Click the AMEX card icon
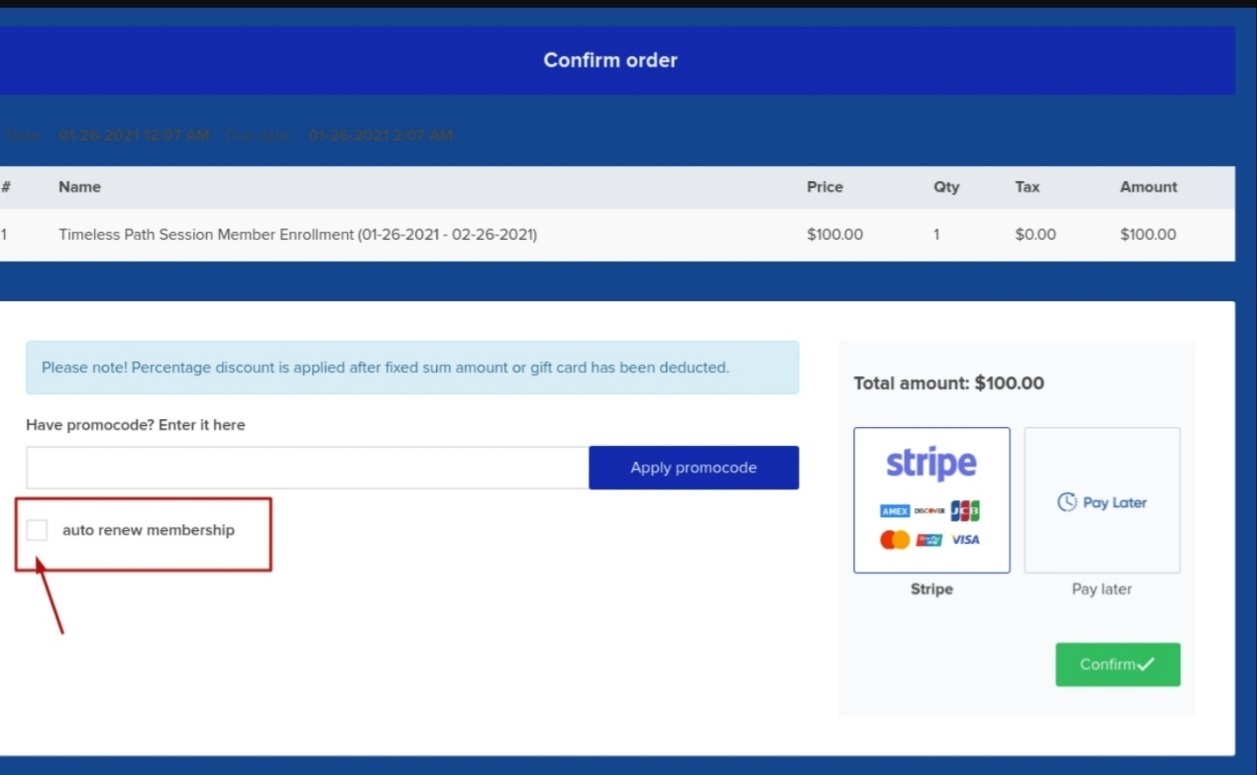The width and height of the screenshot is (1257, 775). click(x=895, y=511)
